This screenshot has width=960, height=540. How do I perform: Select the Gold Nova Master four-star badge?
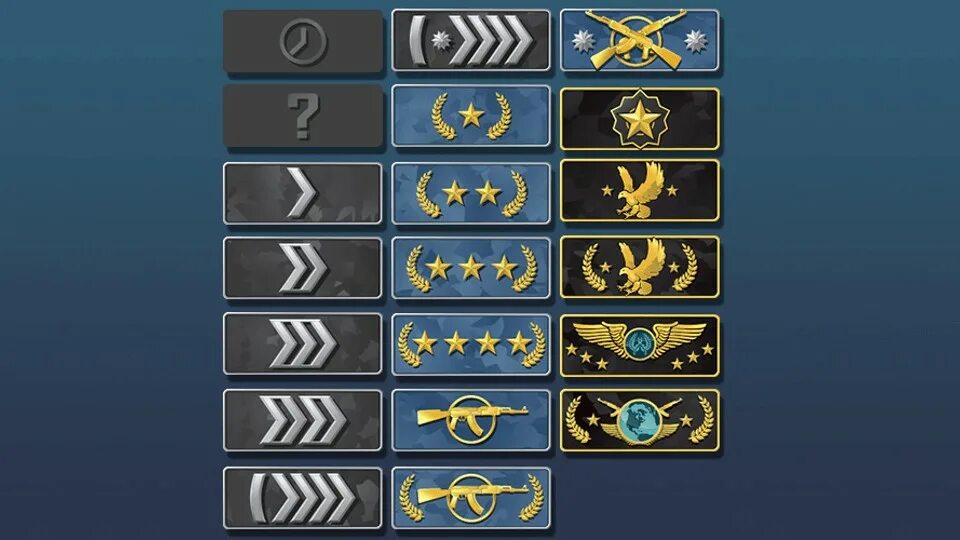471,345
